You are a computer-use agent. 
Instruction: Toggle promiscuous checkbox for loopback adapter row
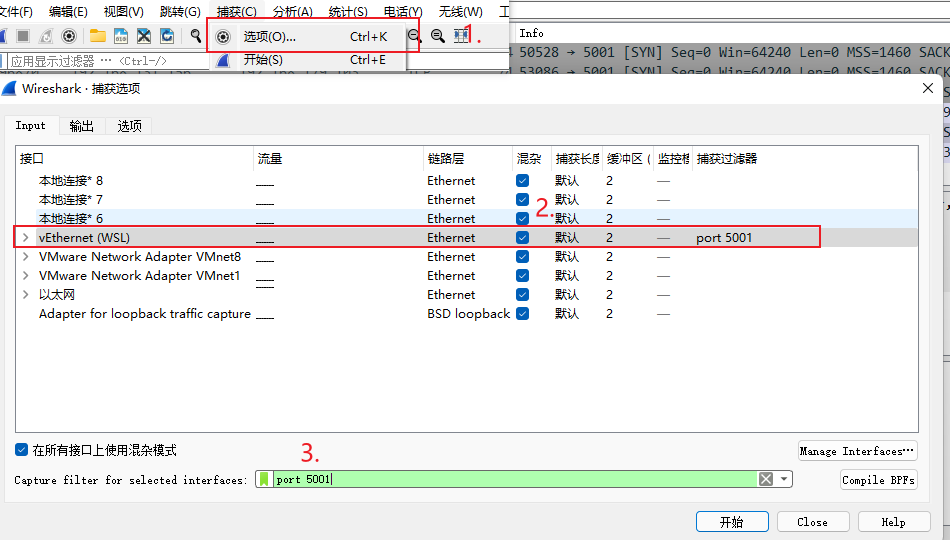tap(522, 313)
